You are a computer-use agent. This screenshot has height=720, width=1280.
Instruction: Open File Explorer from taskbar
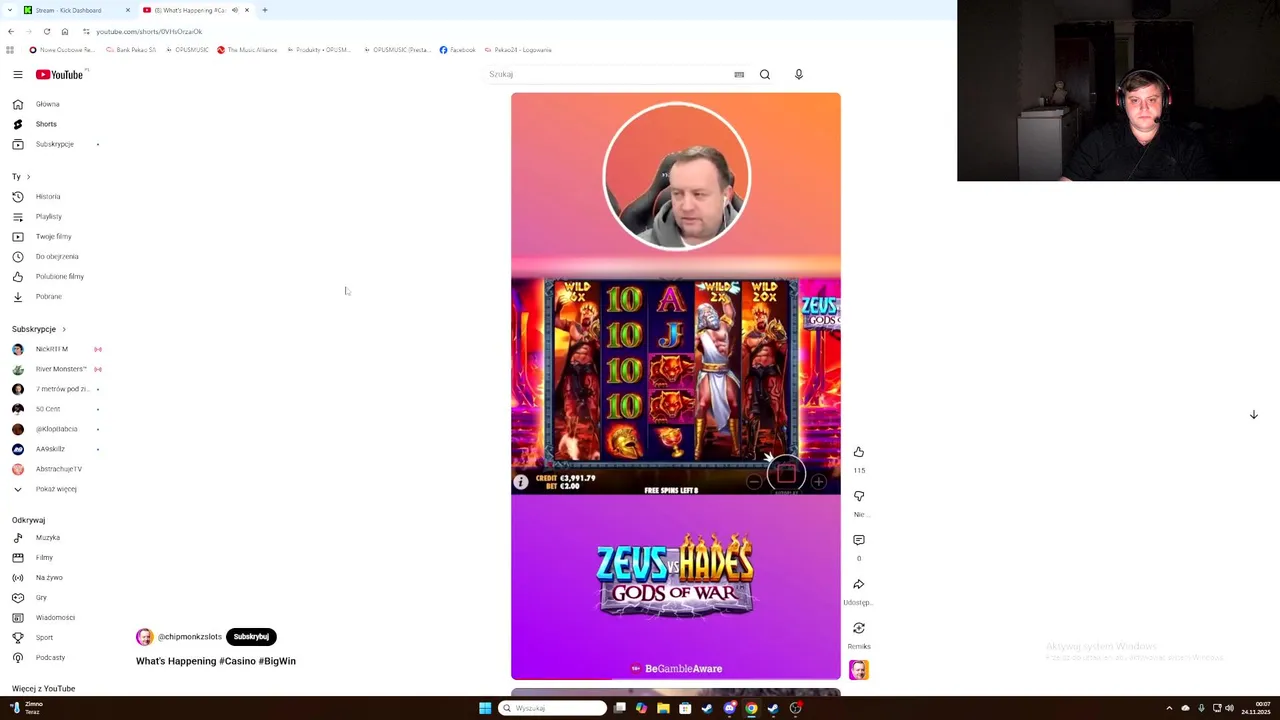[663, 708]
